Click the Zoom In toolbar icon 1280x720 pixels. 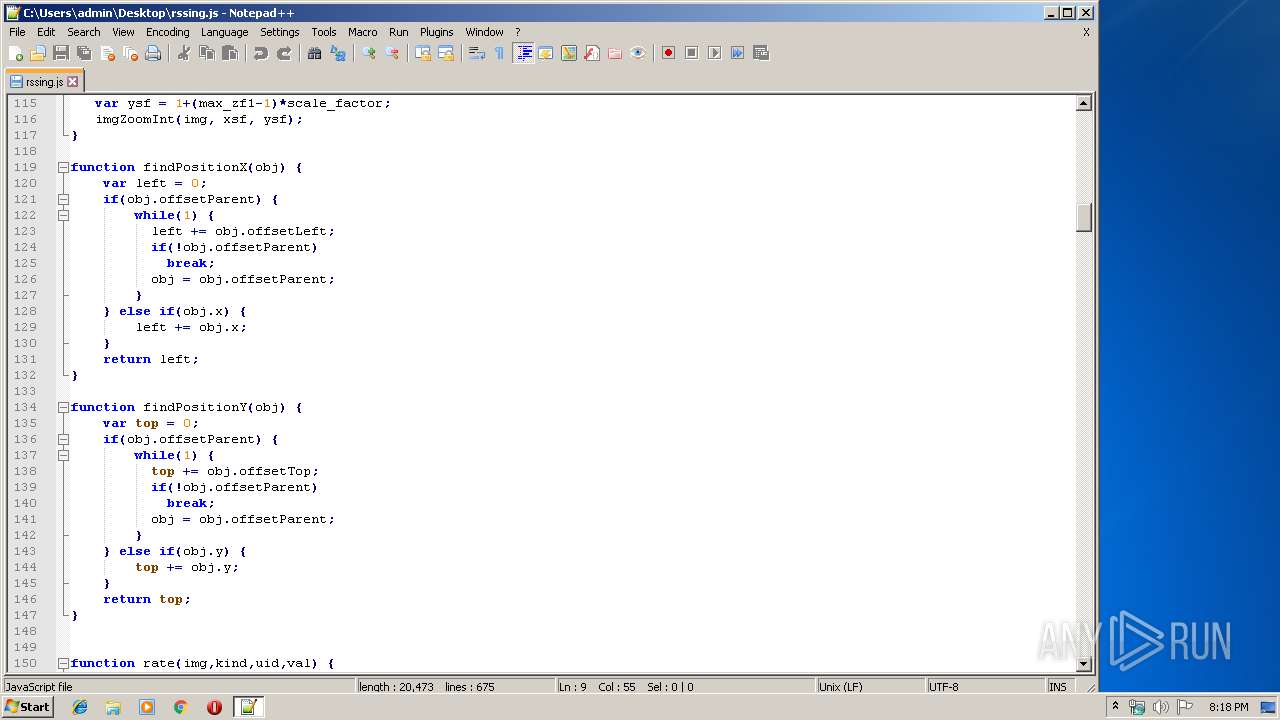(369, 53)
